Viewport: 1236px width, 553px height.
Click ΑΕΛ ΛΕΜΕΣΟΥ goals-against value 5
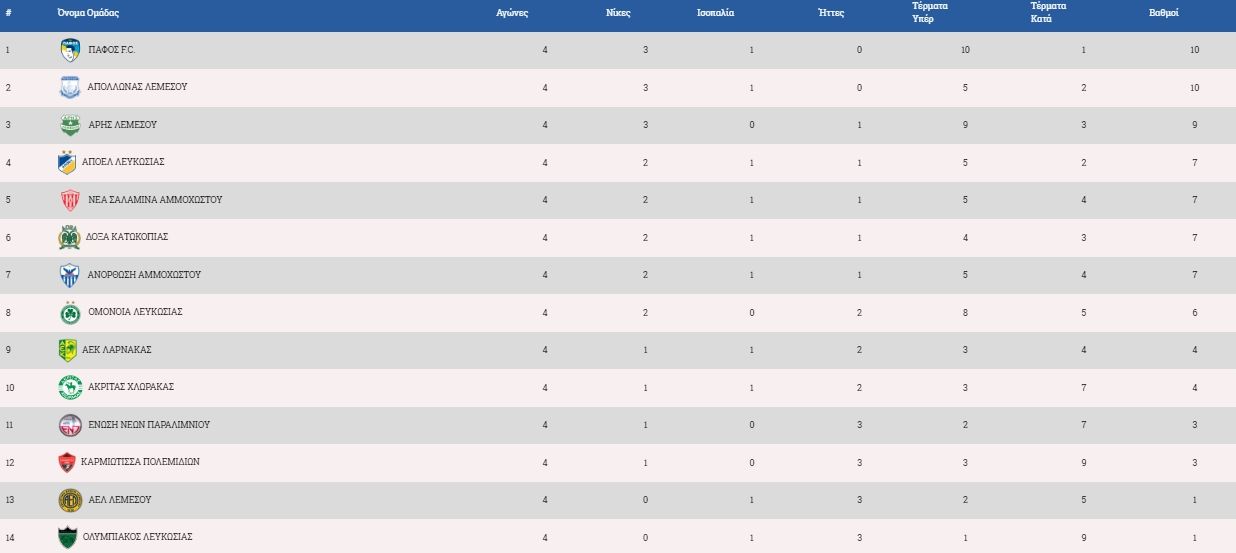1083,499
